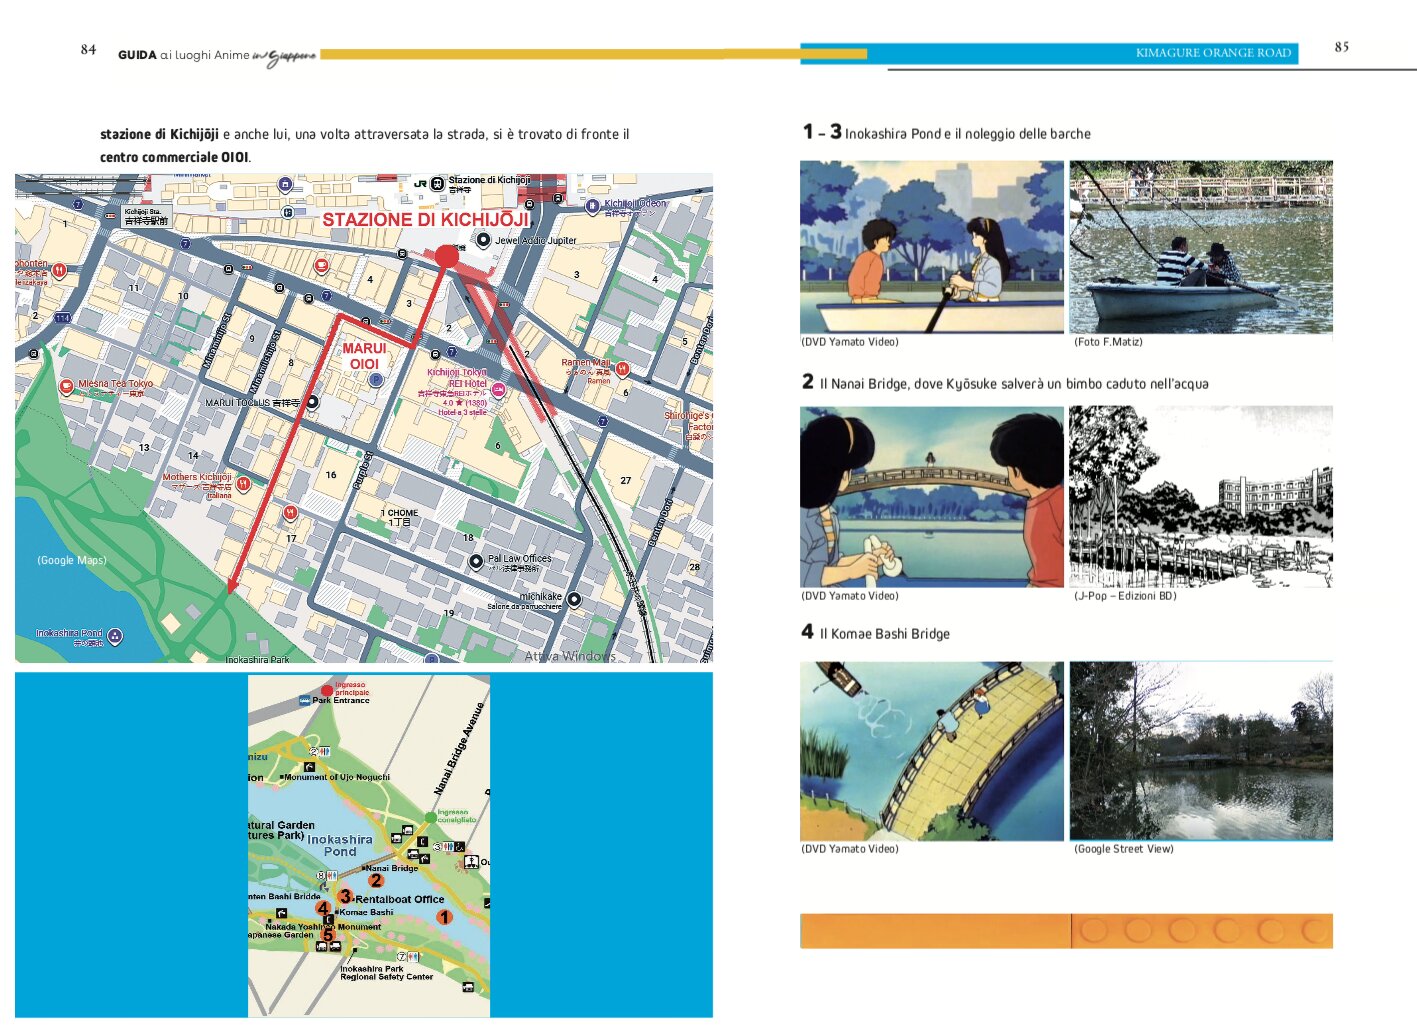
Task: Click orange marker 2 near Nanai Bridge
Action: point(376,880)
